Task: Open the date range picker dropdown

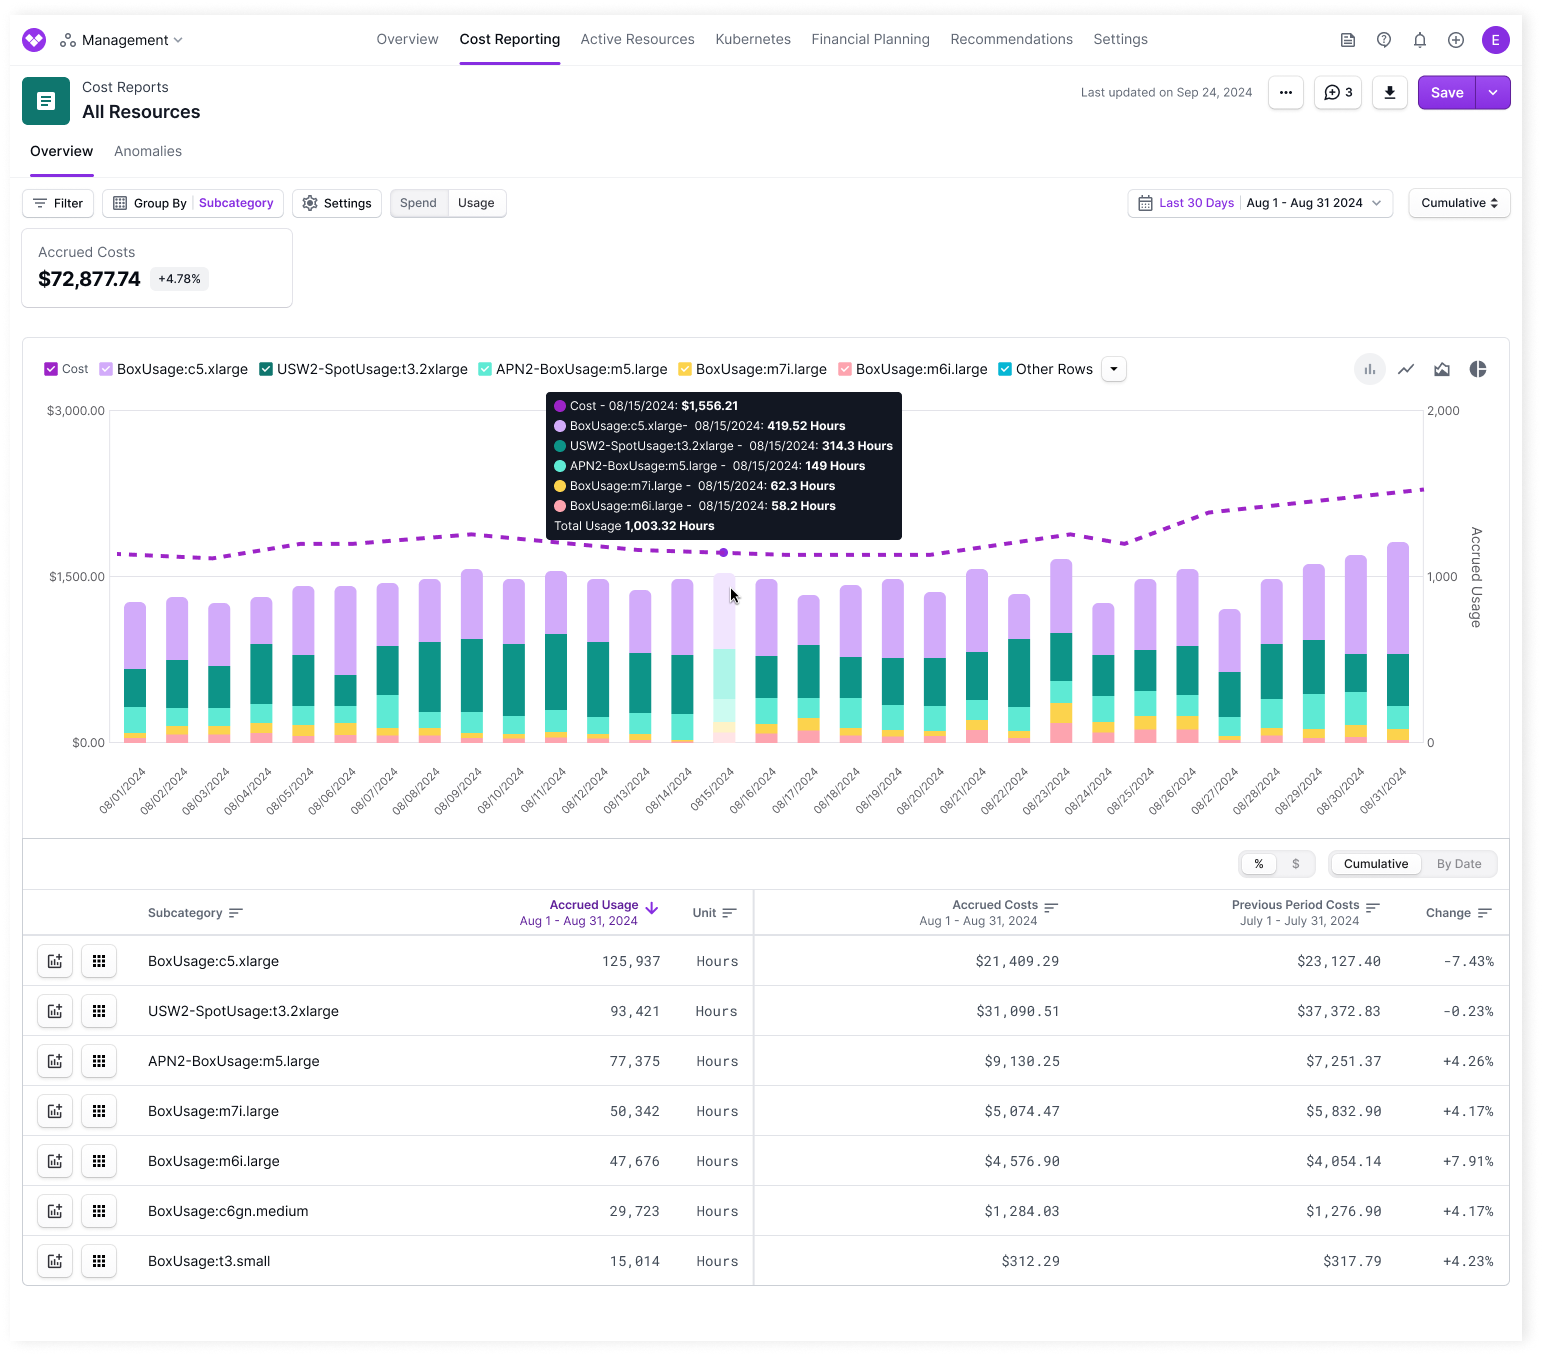Action: coord(1260,203)
